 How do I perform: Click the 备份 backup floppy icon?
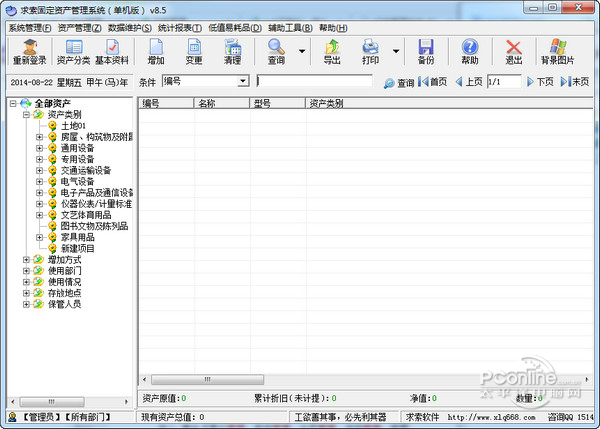[x=426, y=51]
